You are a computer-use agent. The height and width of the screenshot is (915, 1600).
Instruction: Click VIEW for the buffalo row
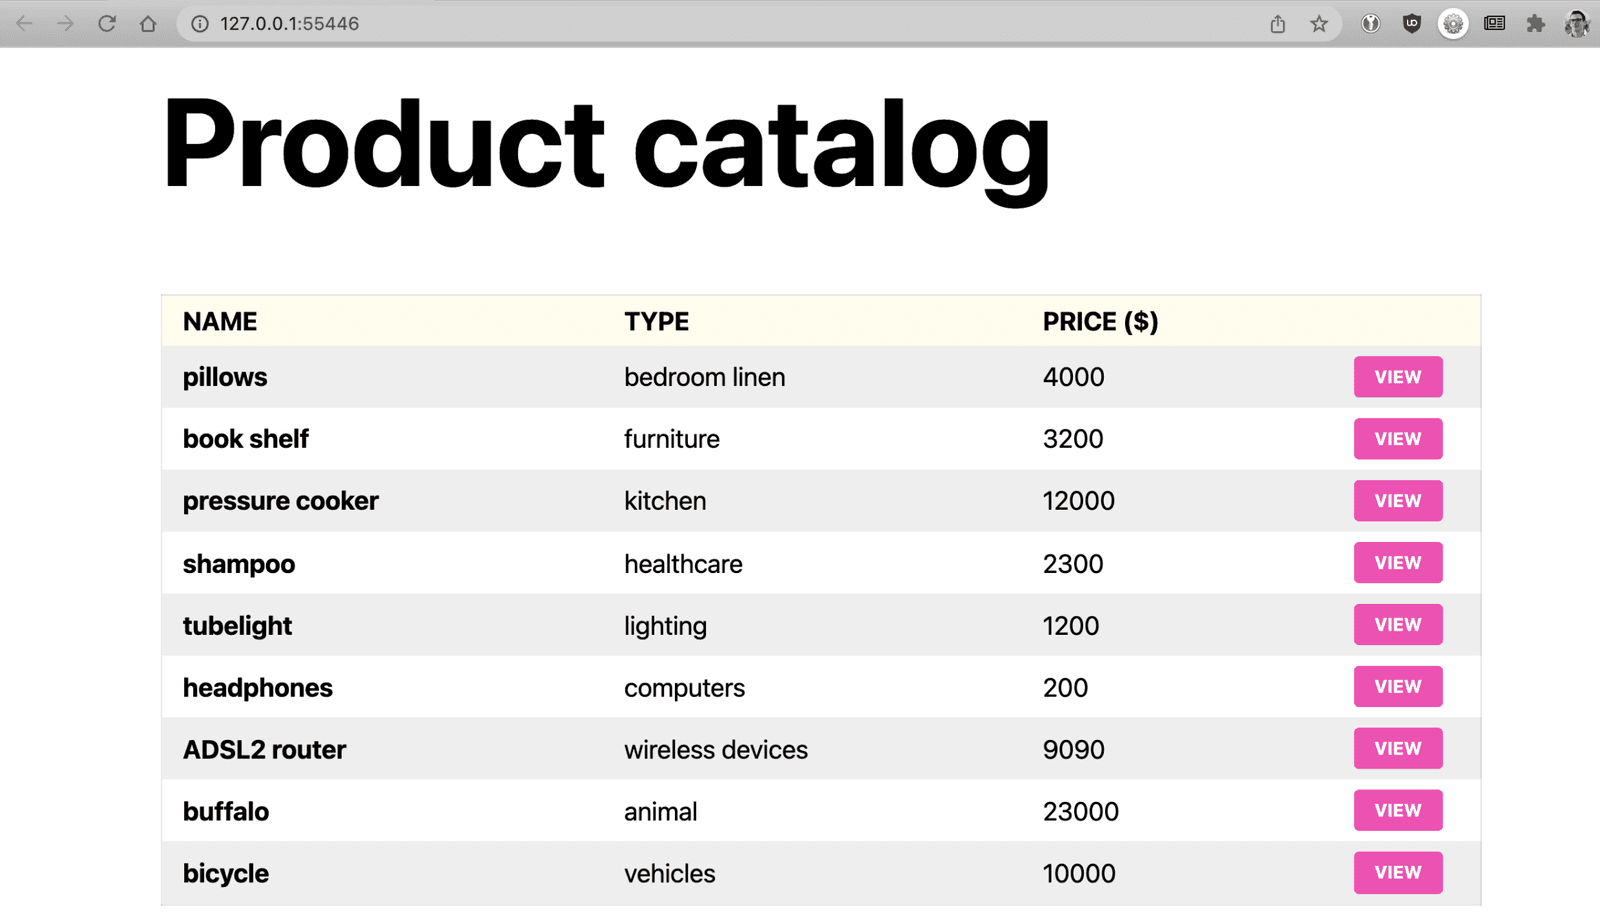pyautogui.click(x=1397, y=811)
